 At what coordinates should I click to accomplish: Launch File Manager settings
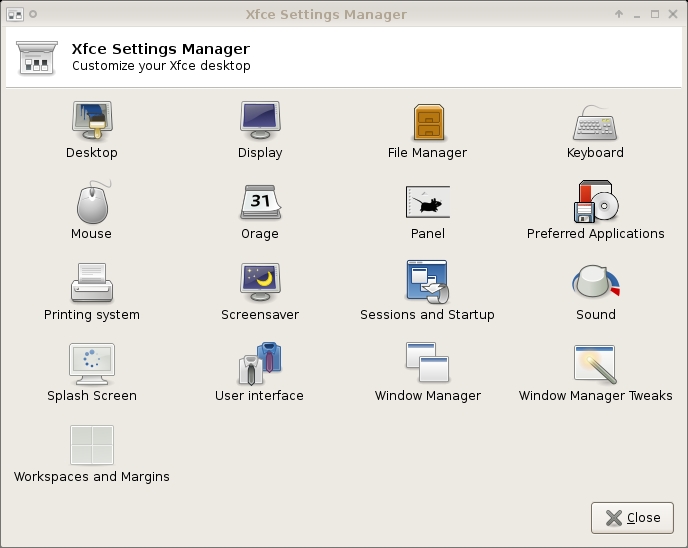pyautogui.click(x=428, y=122)
